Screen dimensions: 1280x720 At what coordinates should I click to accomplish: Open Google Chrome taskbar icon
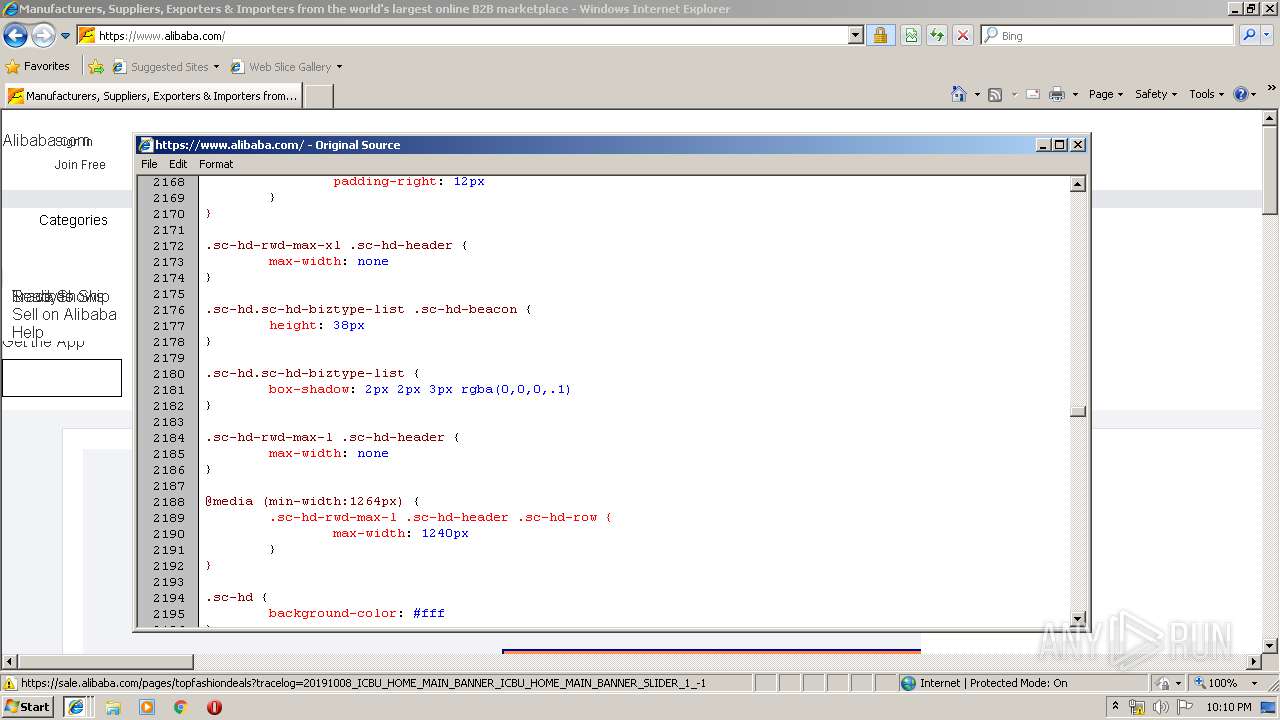[181, 707]
